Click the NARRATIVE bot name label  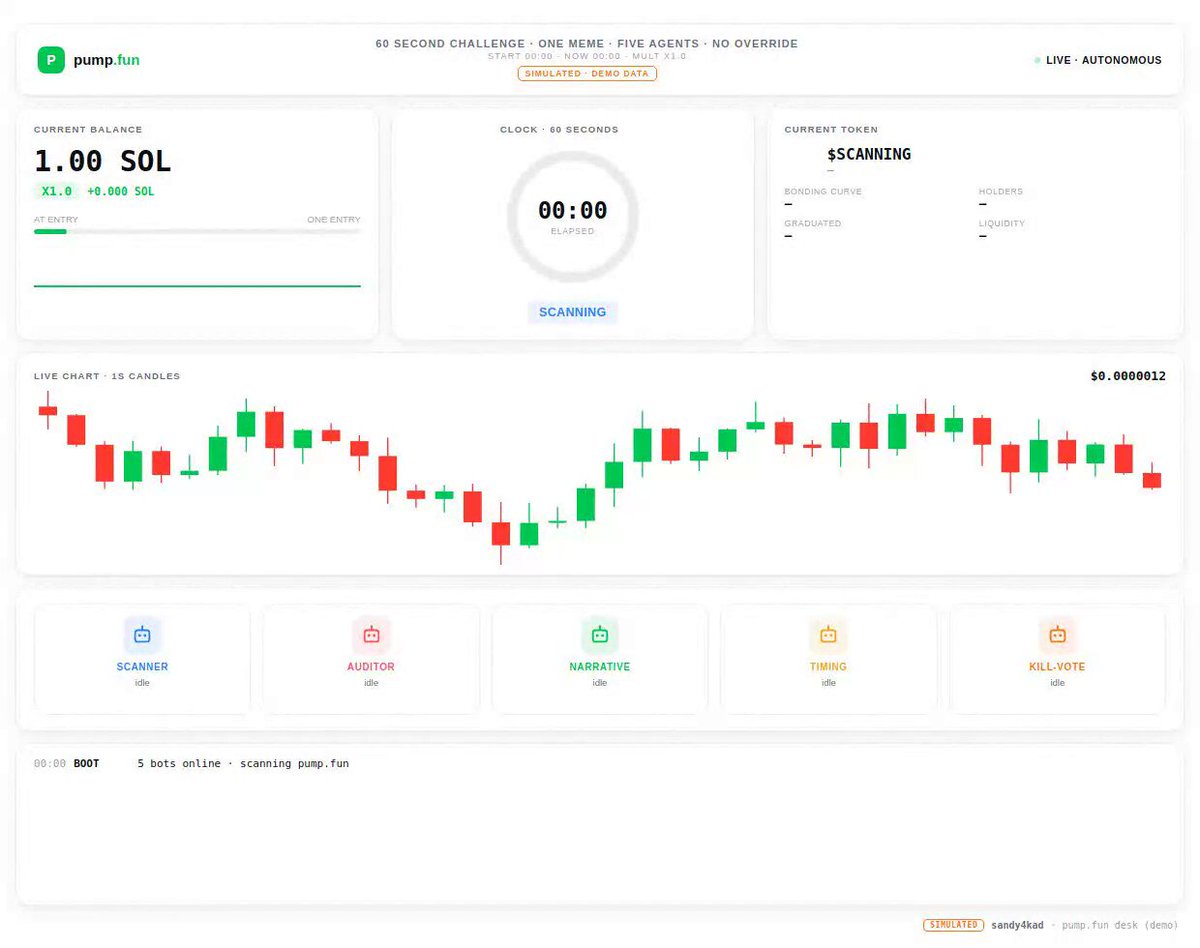point(600,667)
